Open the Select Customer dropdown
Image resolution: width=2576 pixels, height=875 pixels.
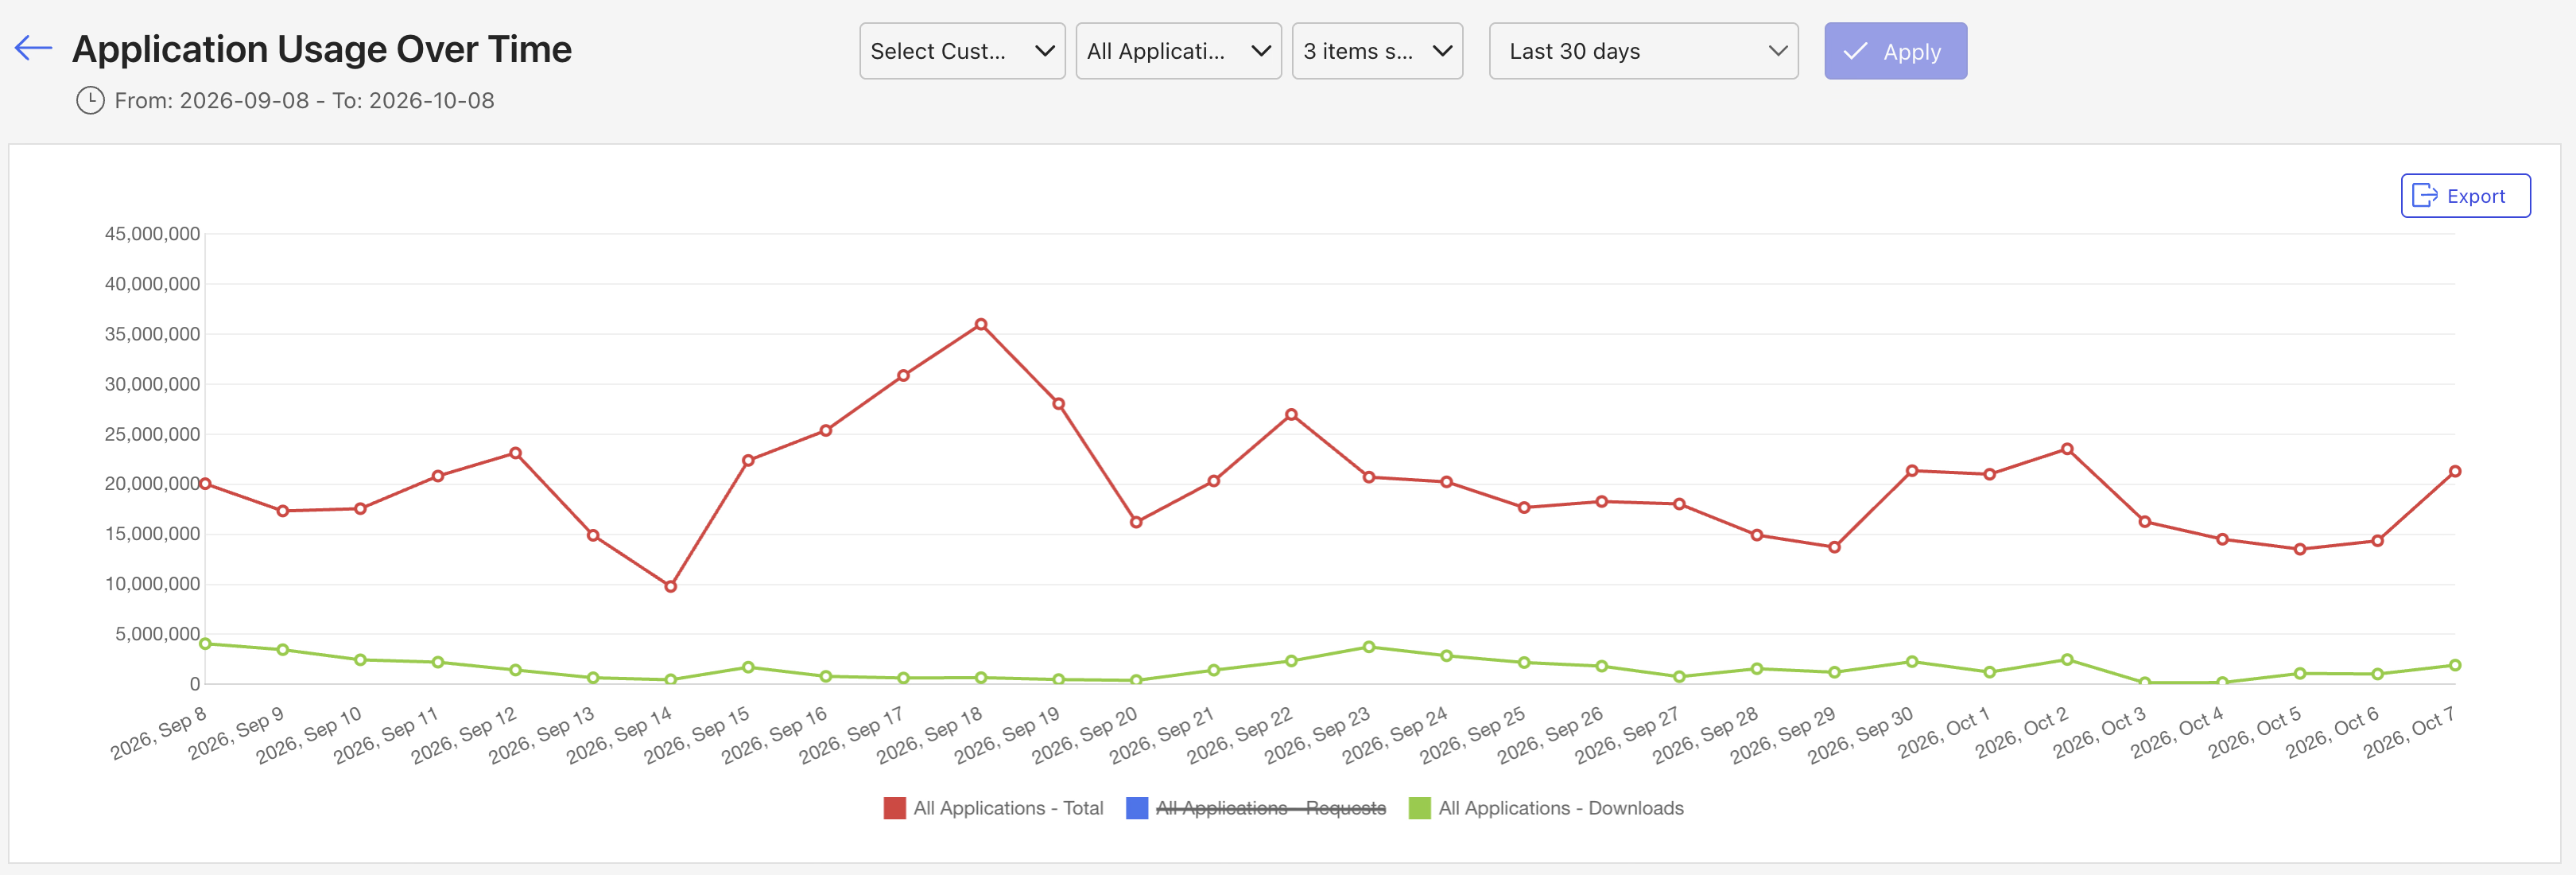(x=962, y=51)
